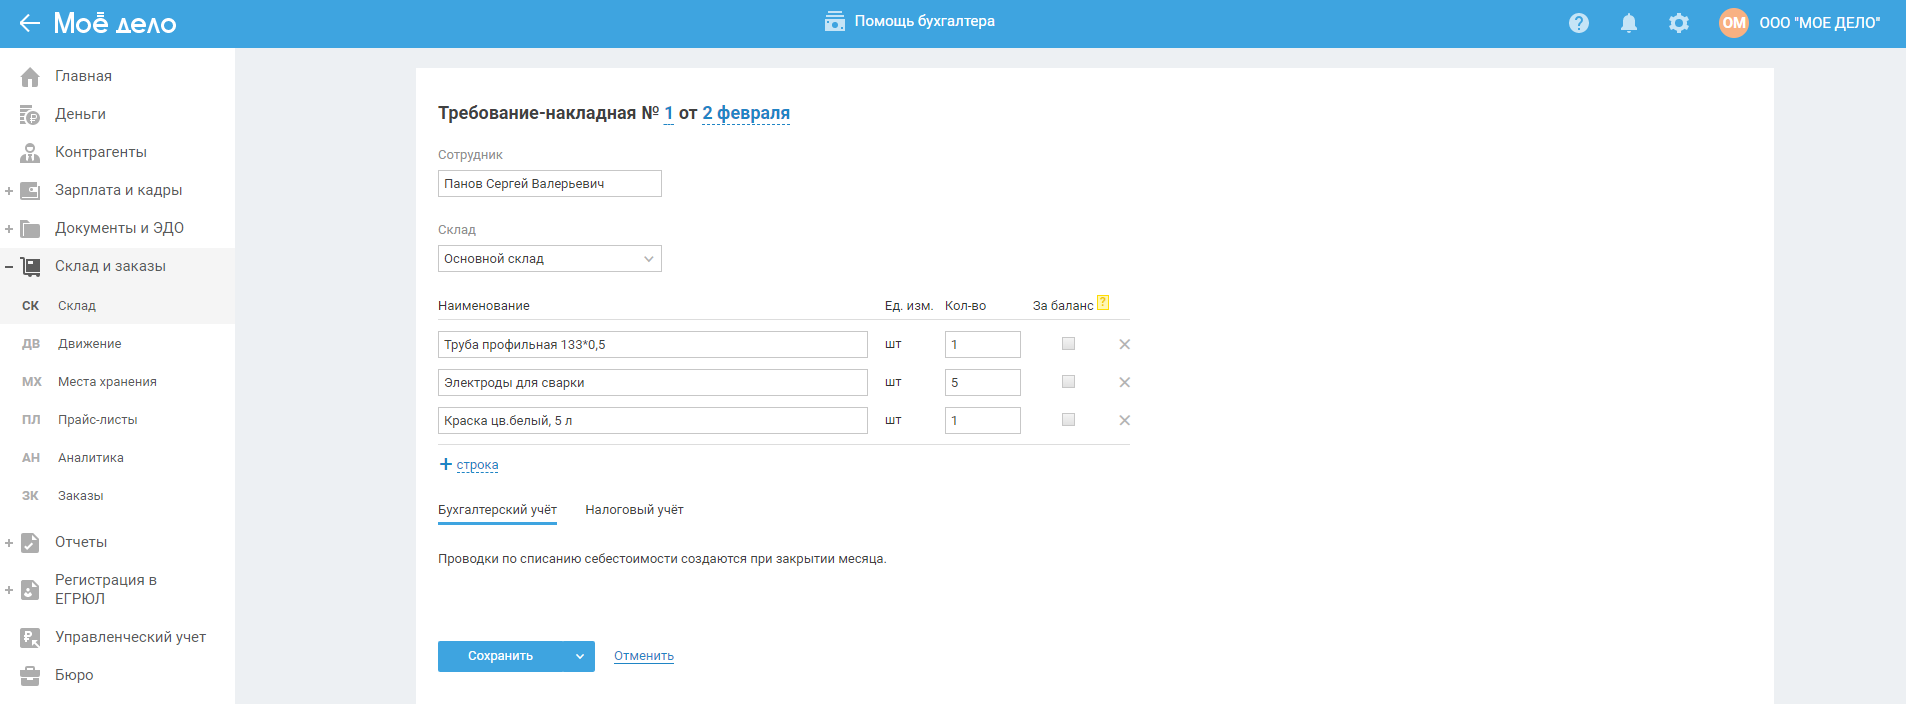Open the help question mark icon
This screenshot has width=1906, height=704.
click(x=1579, y=23)
